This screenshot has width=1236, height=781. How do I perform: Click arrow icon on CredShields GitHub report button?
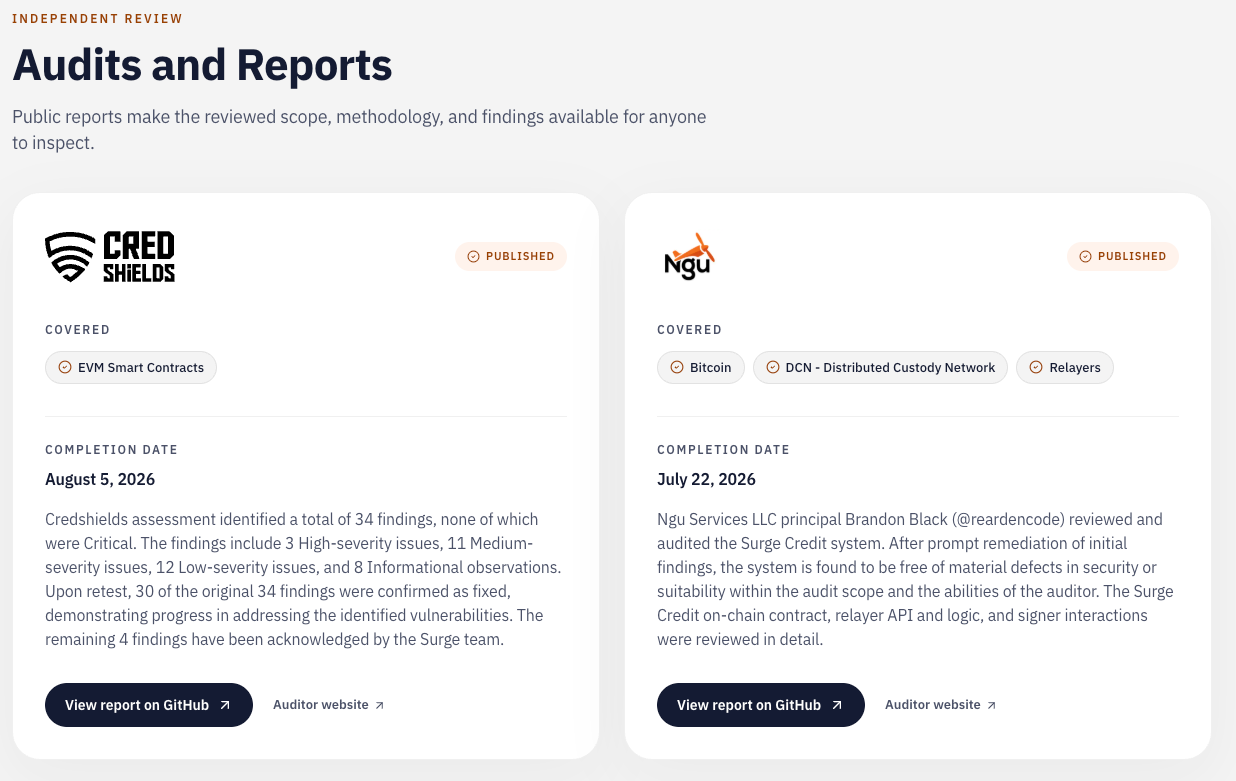point(225,705)
